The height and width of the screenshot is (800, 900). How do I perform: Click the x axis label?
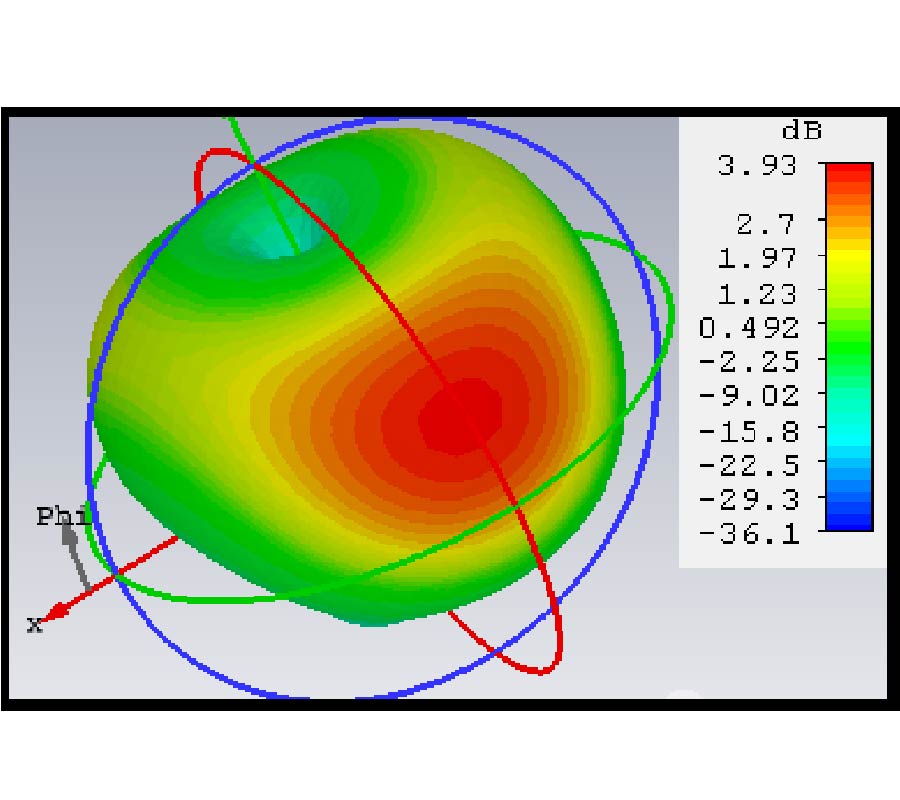34,625
